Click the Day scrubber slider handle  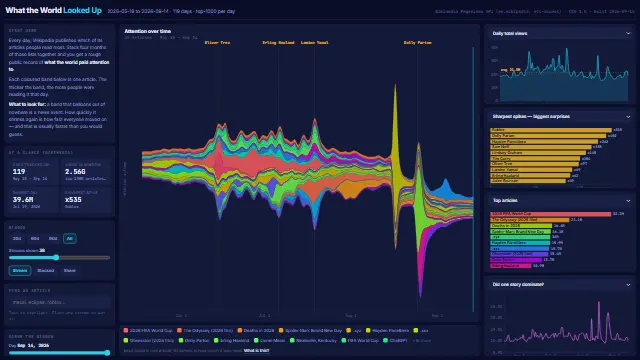pos(107,353)
